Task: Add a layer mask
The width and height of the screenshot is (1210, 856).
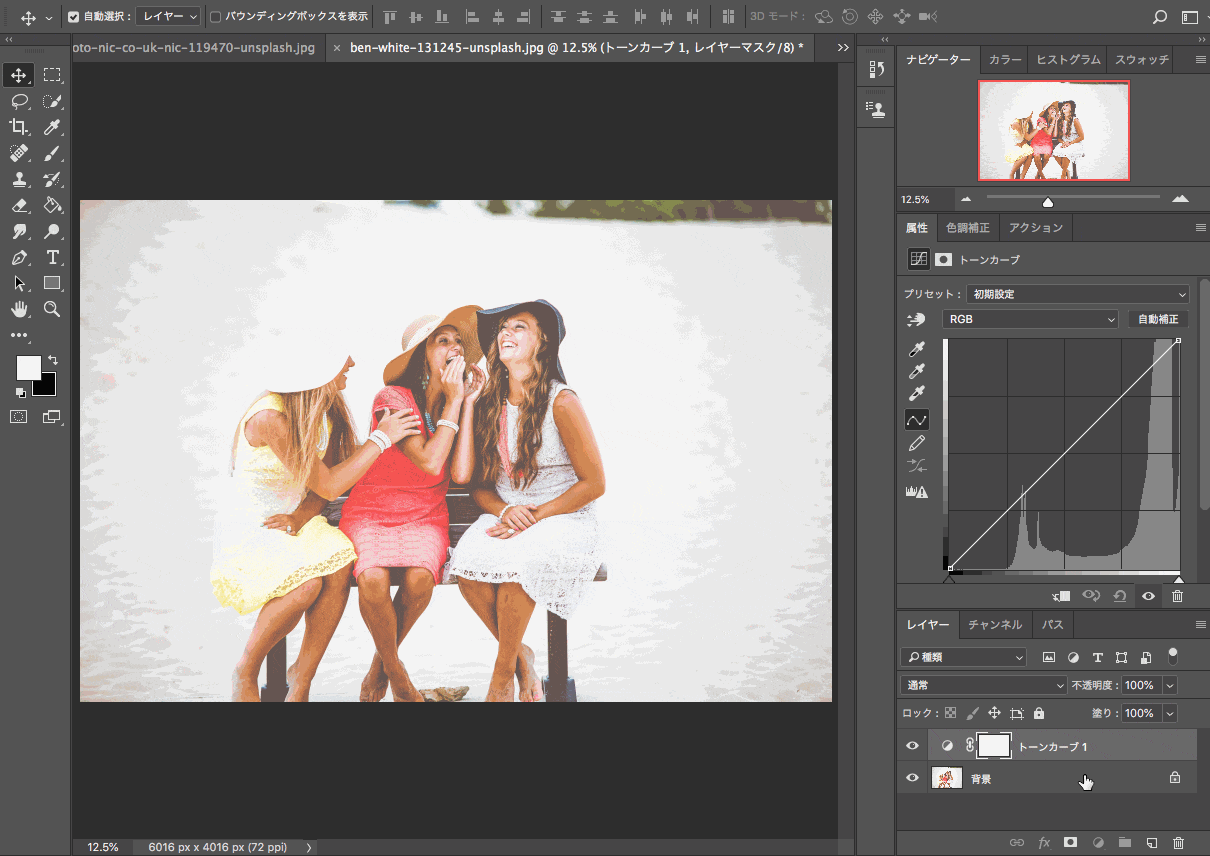Action: click(1070, 843)
